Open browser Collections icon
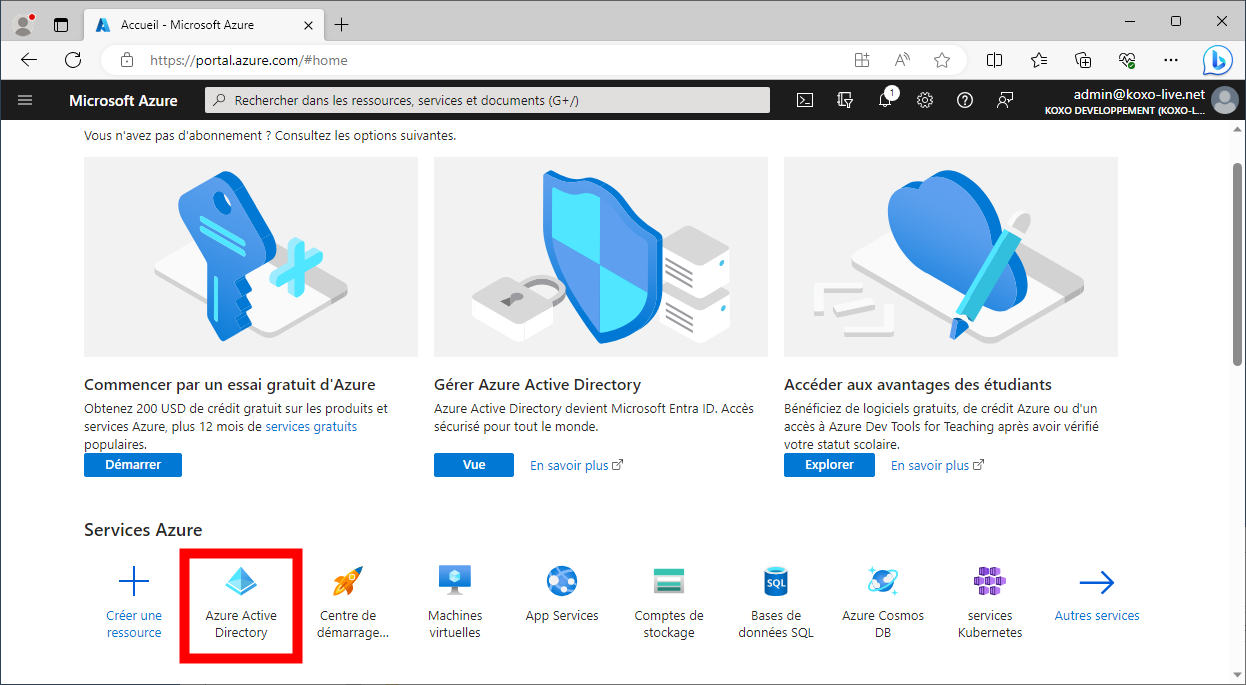The image size is (1246, 685). 1083,60
